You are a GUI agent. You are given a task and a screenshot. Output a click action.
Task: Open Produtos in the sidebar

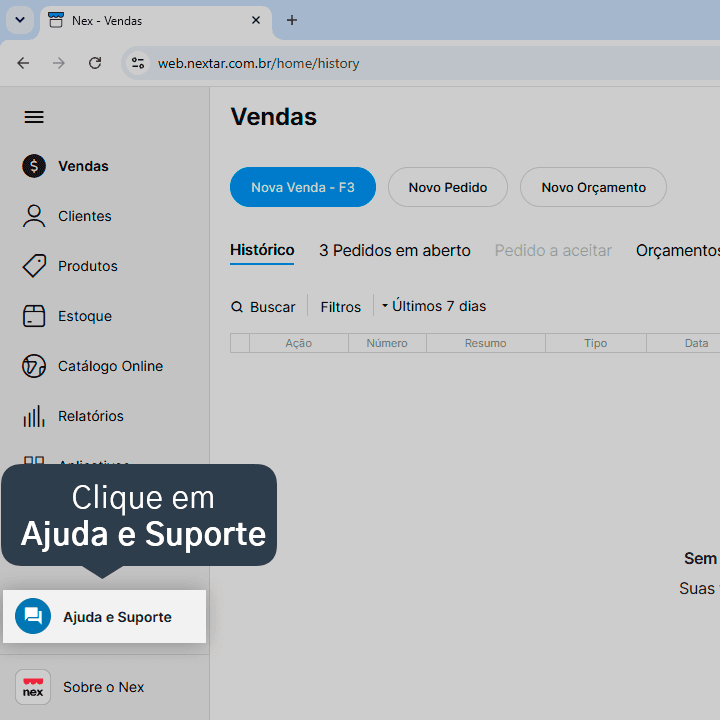pos(88,266)
